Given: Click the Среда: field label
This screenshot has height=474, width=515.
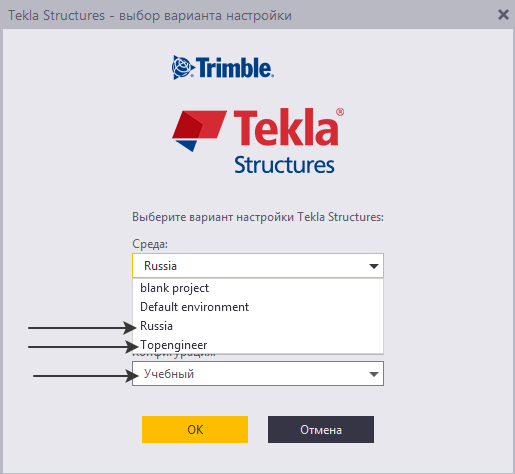Looking at the screenshot, I should coord(150,244).
